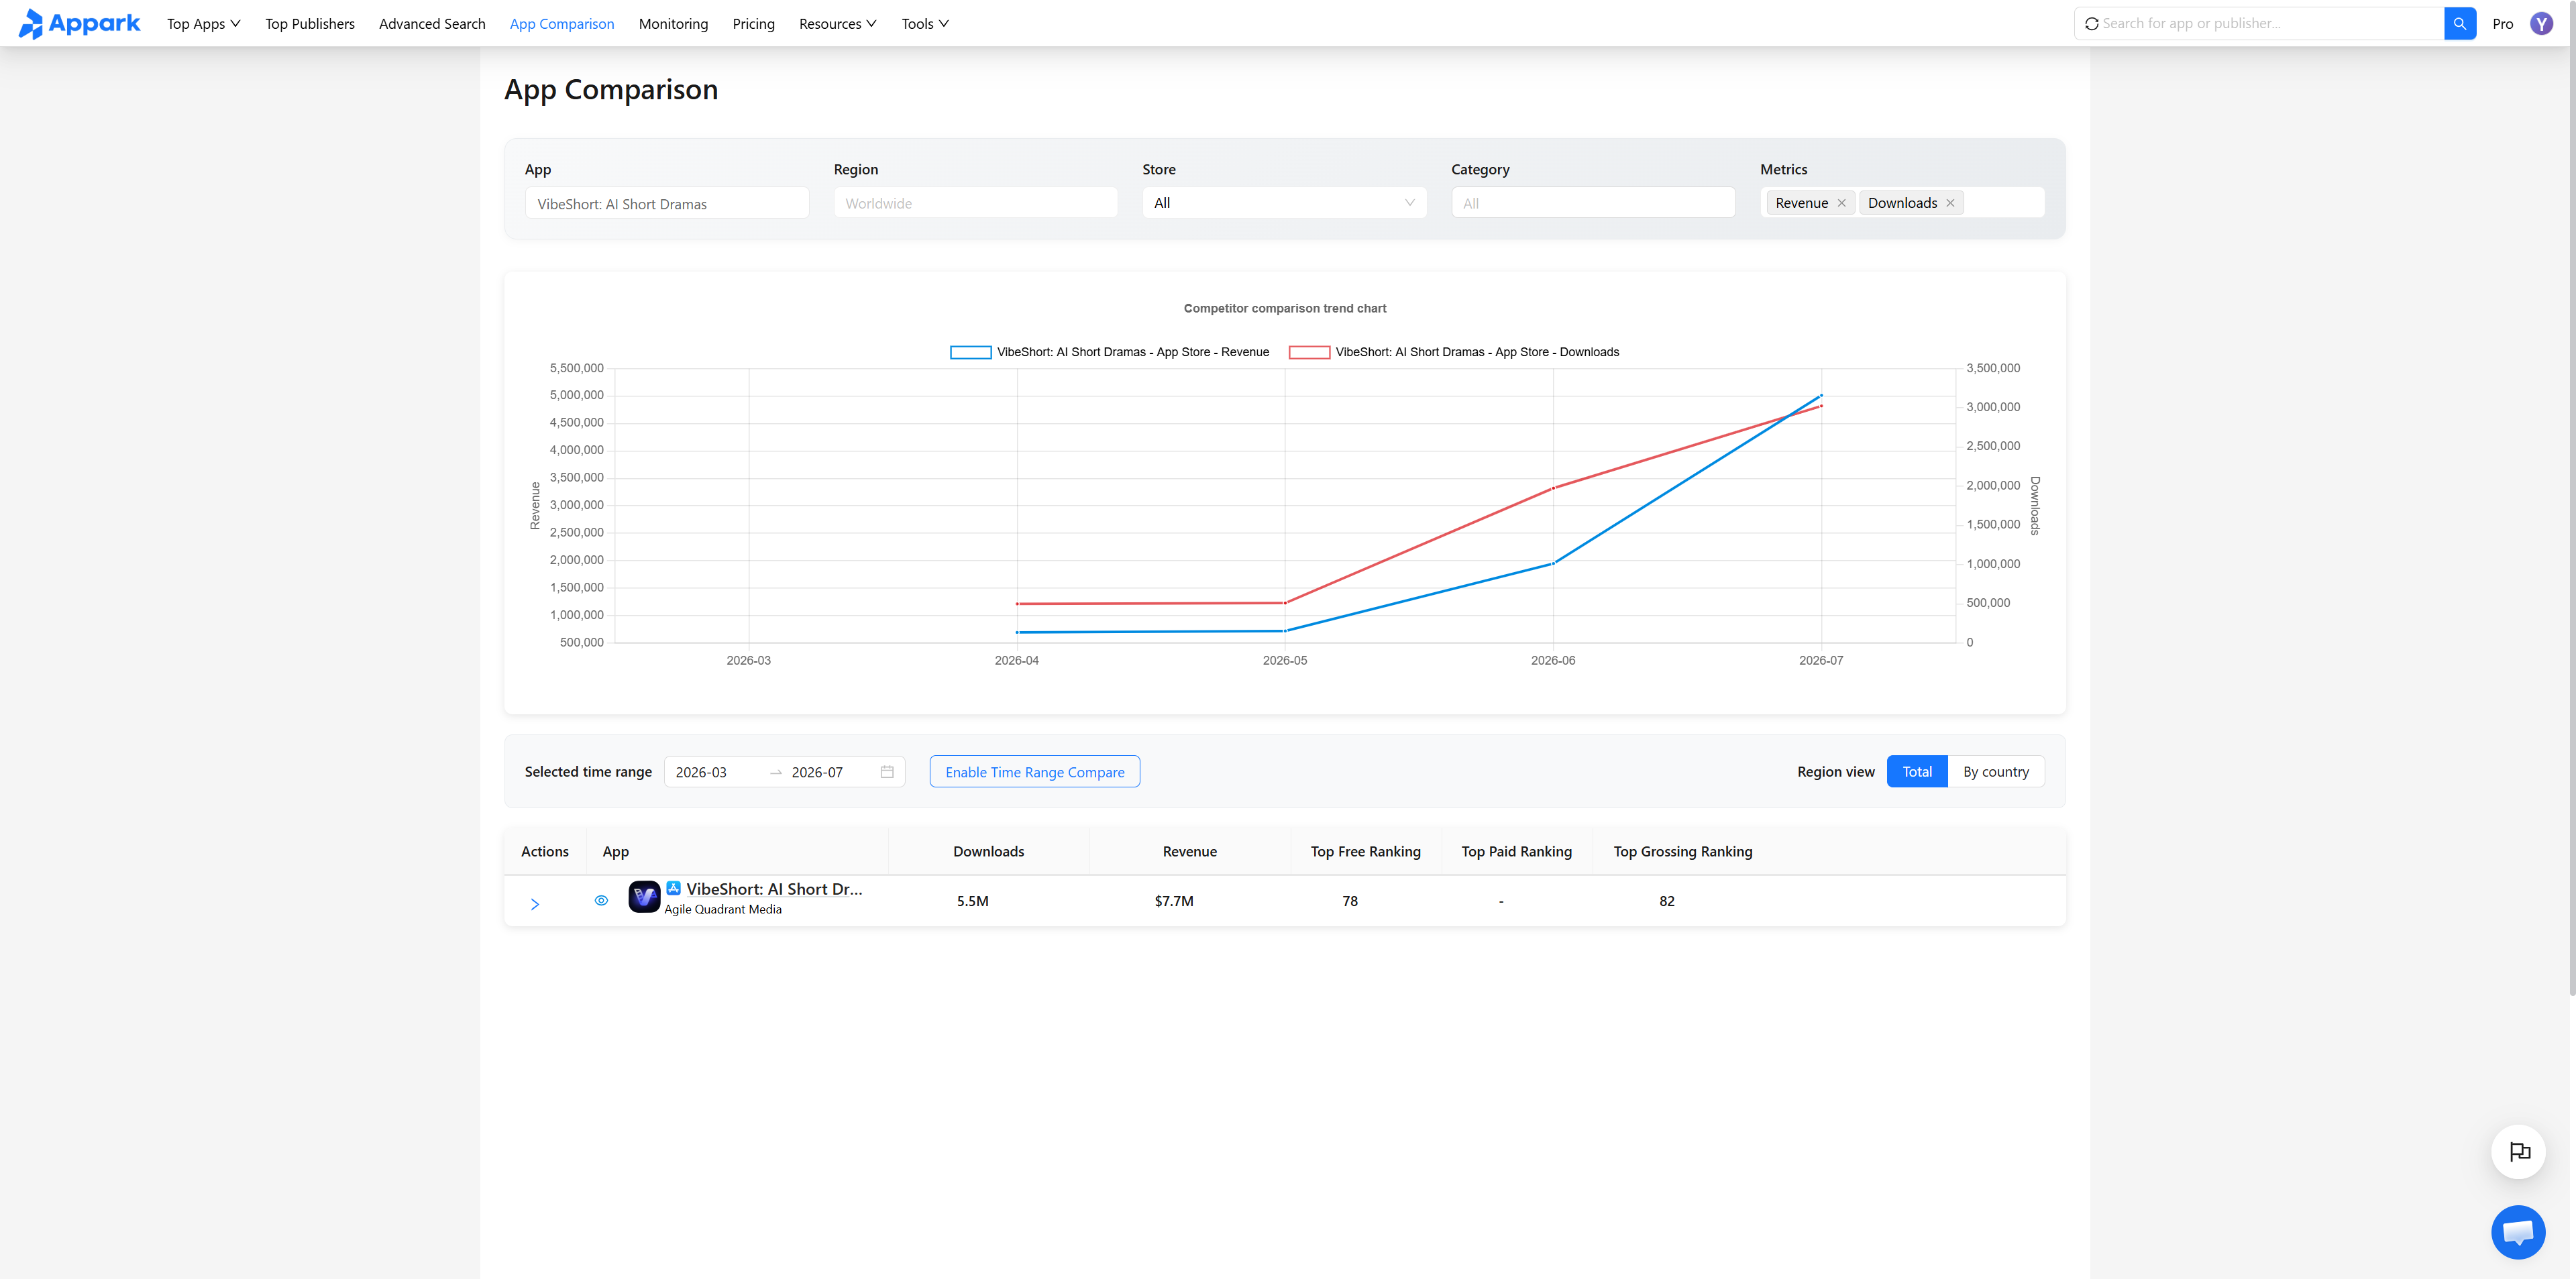Toggle Revenue series in chart legend
Image resolution: width=2576 pixels, height=1279 pixels.
pyautogui.click(x=1109, y=352)
